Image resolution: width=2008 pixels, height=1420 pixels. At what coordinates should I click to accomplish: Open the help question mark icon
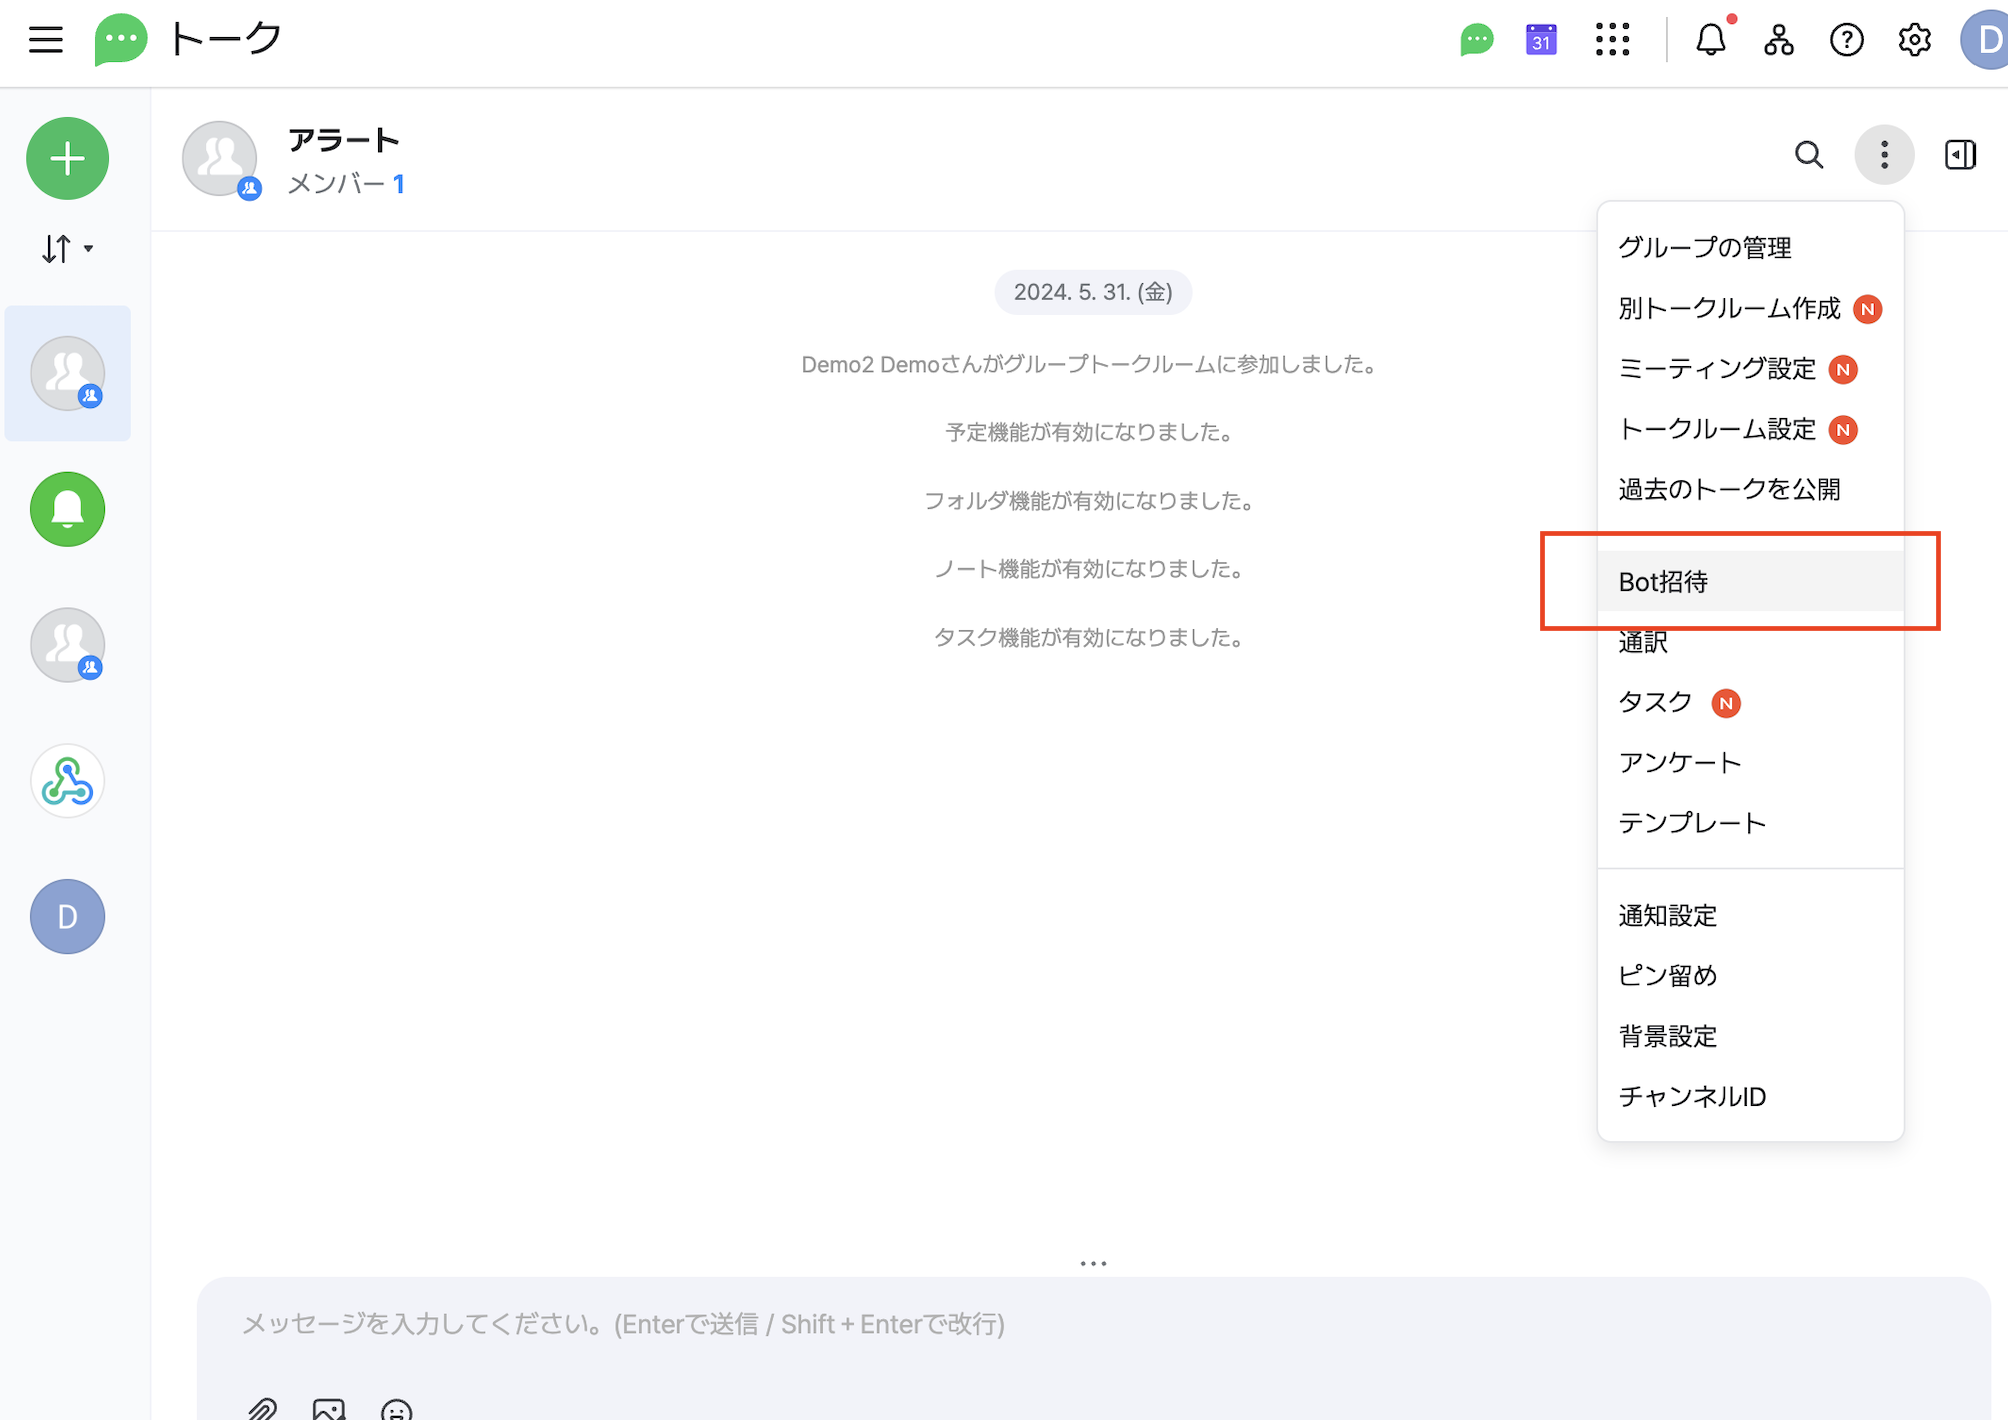tap(1846, 40)
